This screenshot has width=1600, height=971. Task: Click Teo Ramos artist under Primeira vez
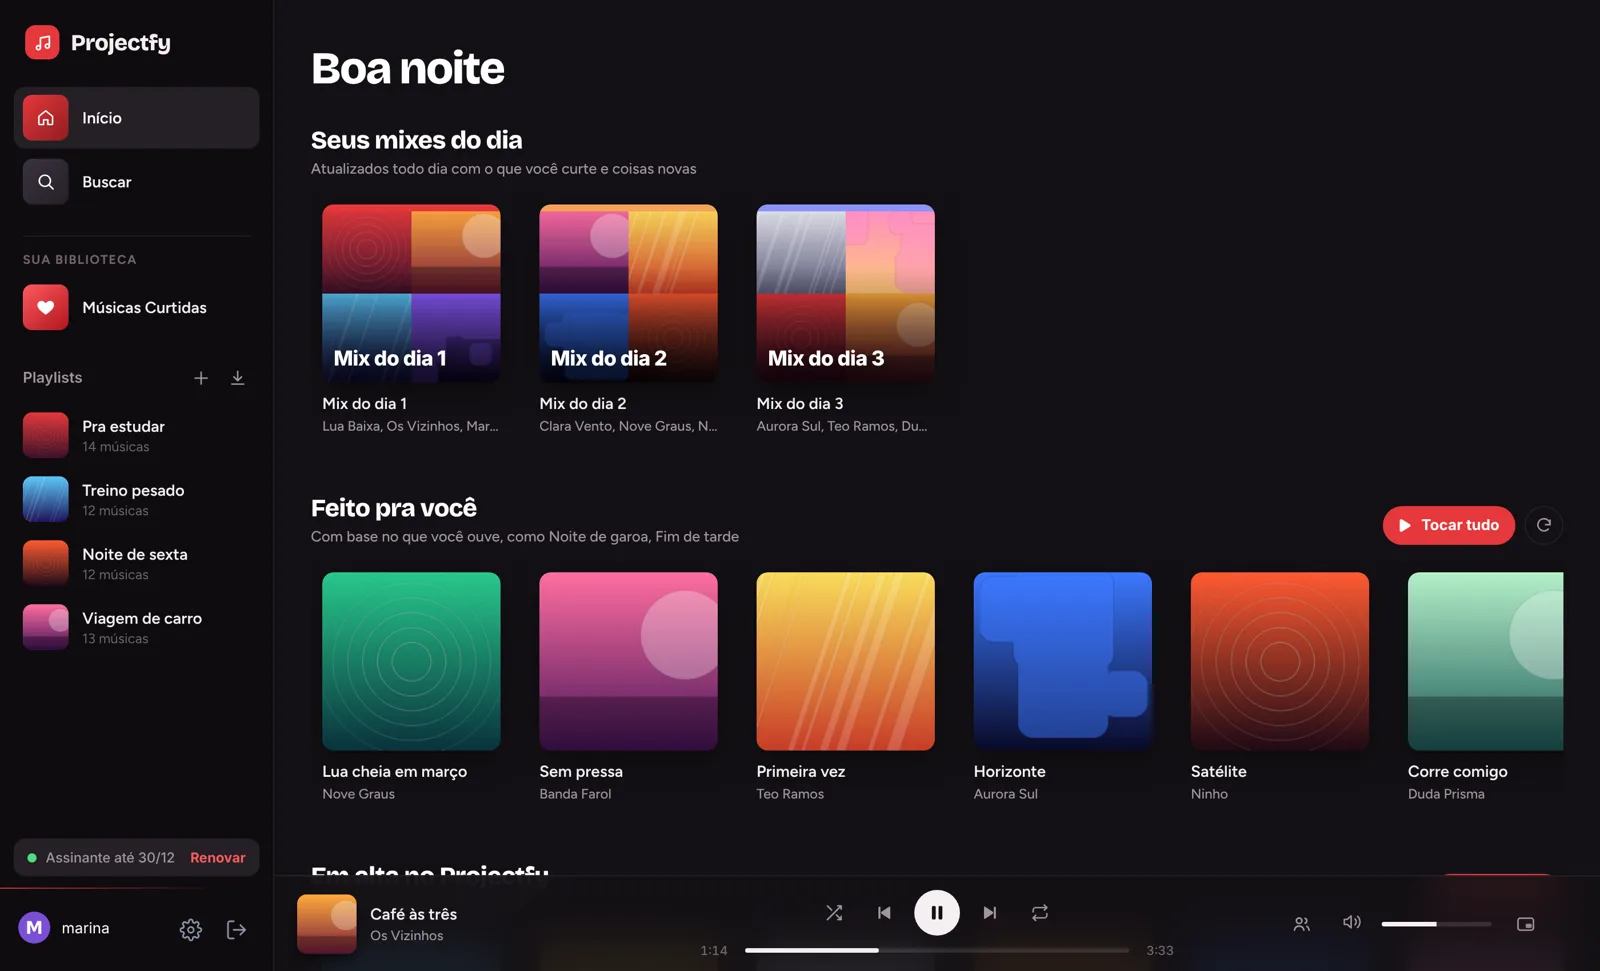790,794
